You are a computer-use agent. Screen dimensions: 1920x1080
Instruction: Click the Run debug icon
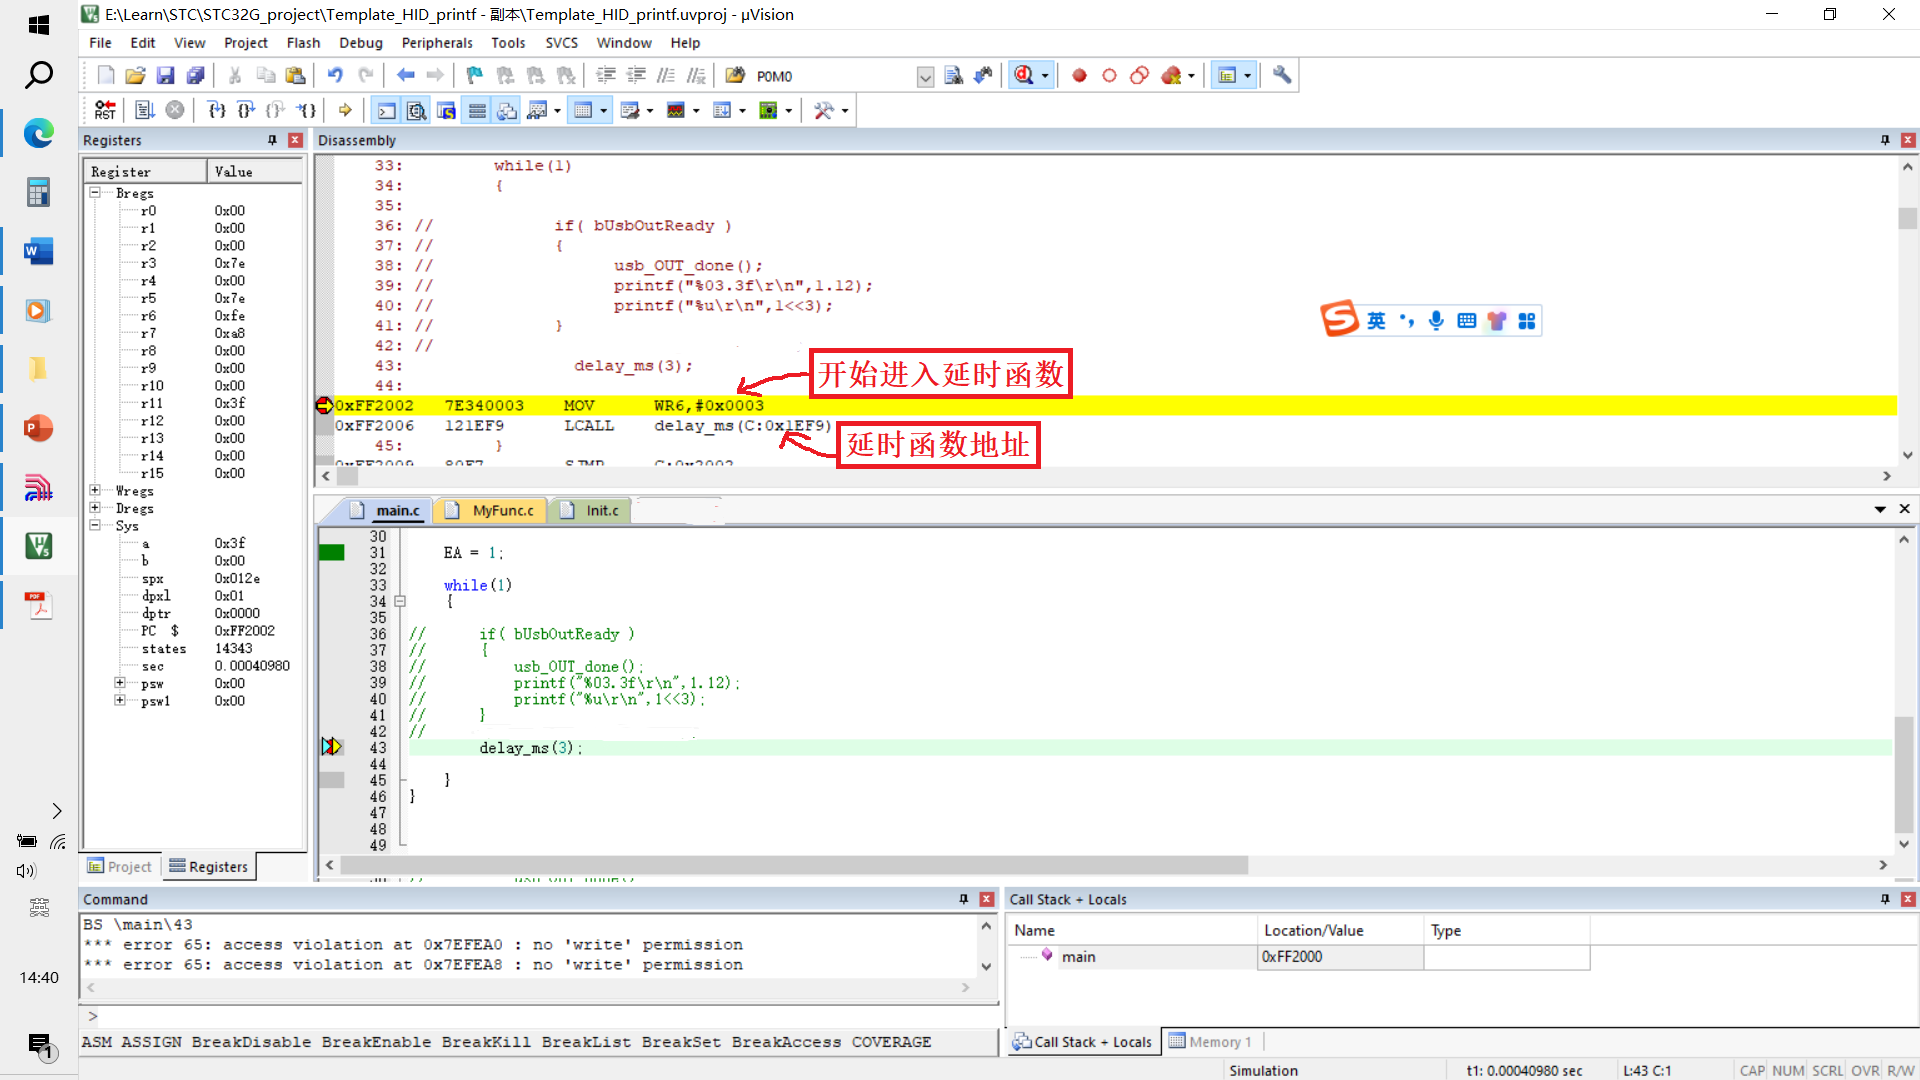click(145, 110)
